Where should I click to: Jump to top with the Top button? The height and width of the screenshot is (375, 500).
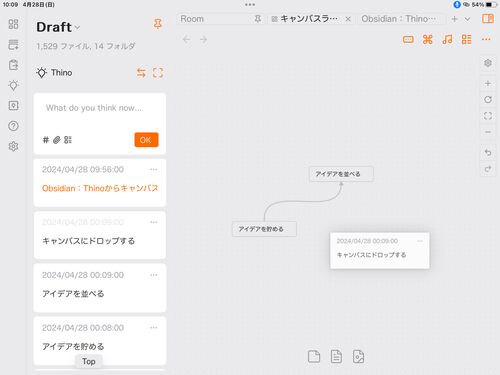tap(89, 361)
